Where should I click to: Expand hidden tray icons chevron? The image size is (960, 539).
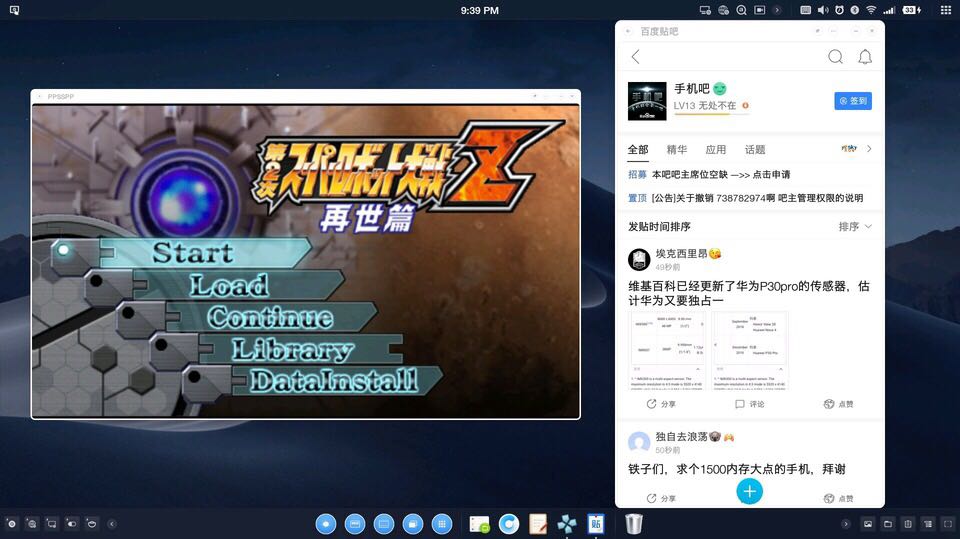point(777,10)
